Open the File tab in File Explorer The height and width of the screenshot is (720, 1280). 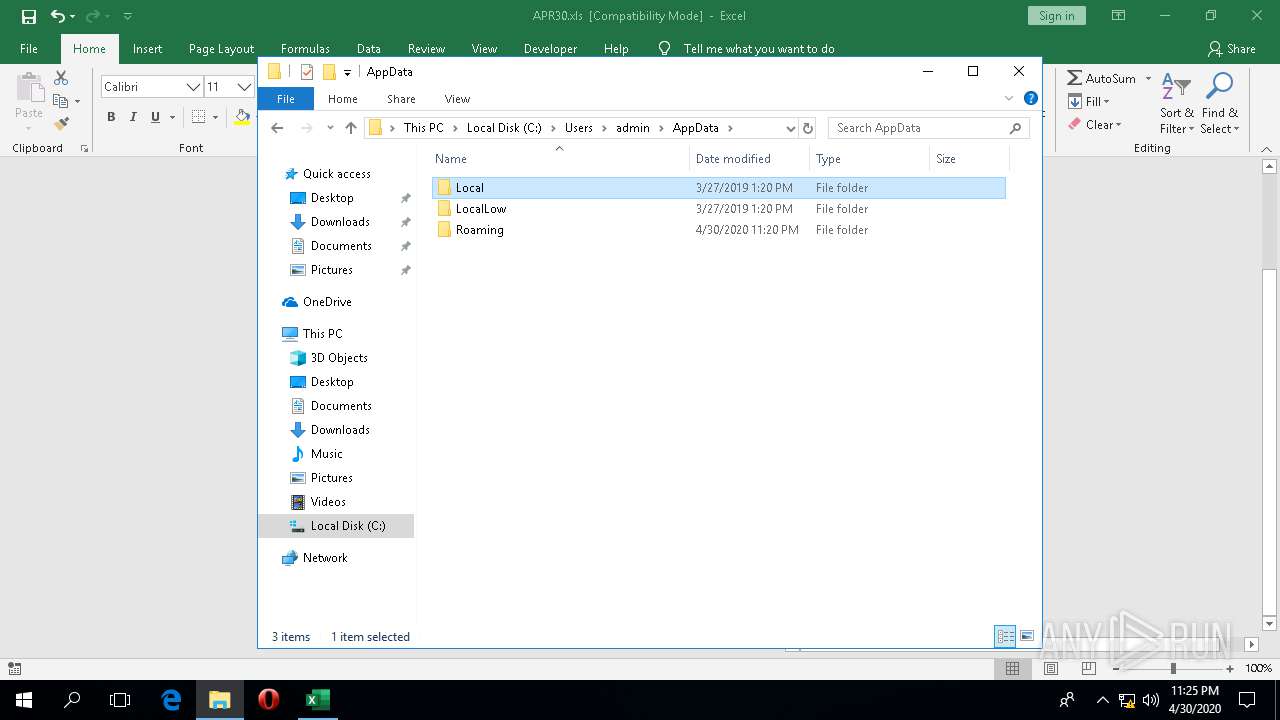coord(286,99)
